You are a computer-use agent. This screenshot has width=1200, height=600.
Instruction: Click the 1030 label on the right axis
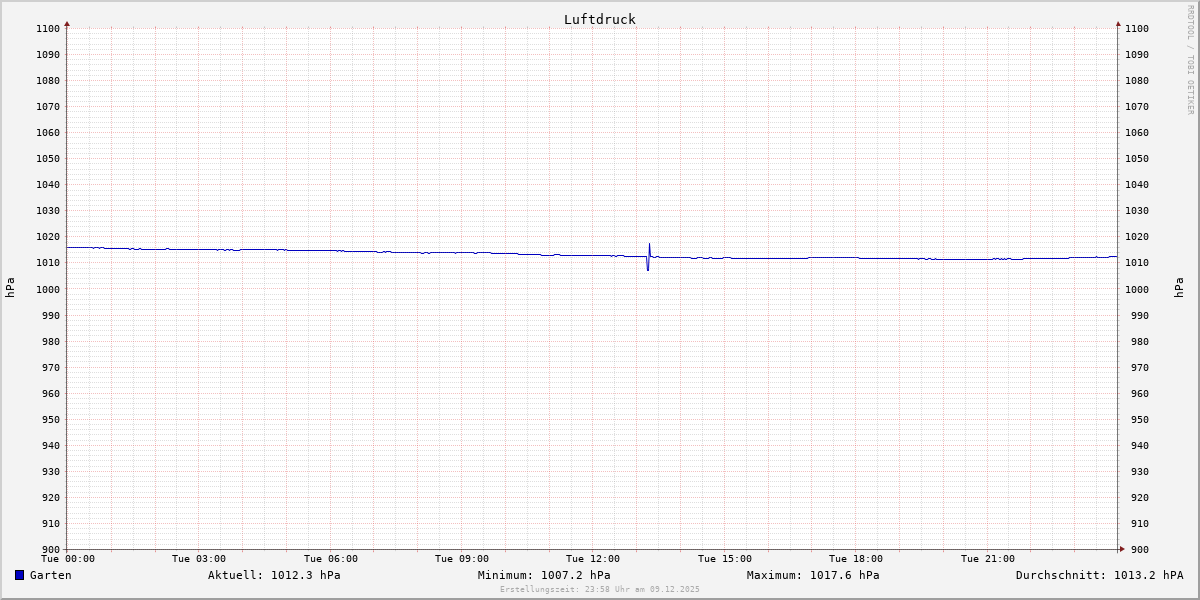(1137, 211)
